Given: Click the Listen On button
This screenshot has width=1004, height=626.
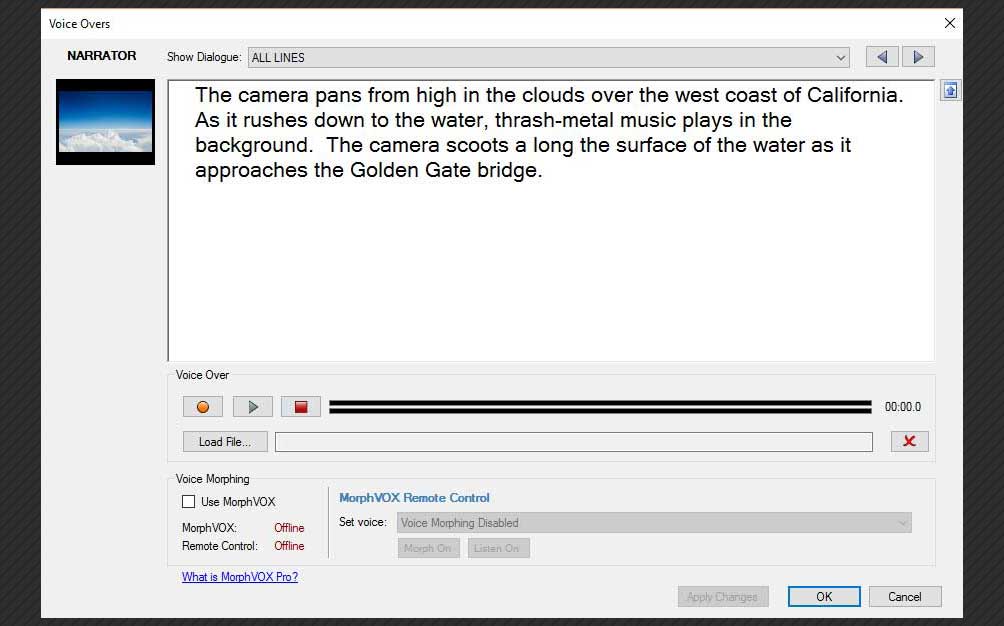Looking at the screenshot, I should point(497,548).
